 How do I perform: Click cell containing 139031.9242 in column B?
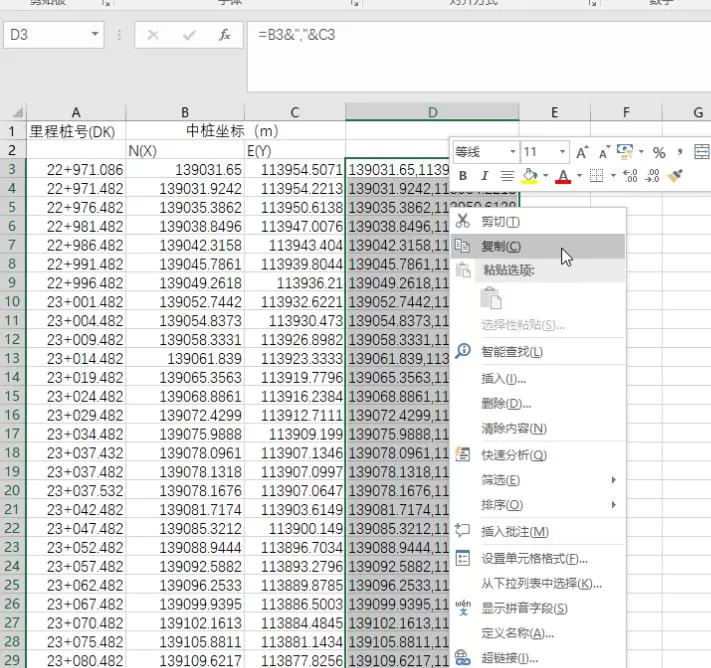pyautogui.click(x=185, y=189)
